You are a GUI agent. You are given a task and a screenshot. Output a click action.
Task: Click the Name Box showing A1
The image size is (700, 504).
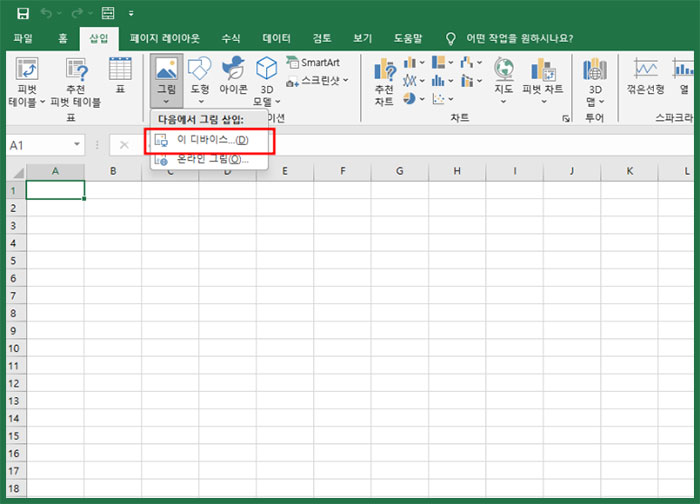click(x=46, y=145)
